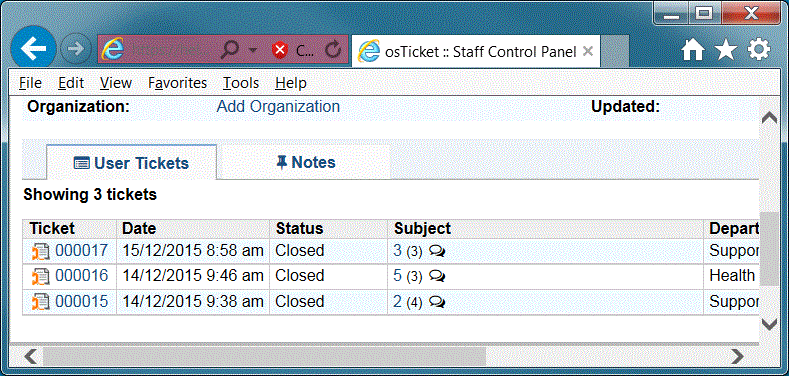Screen dimensions: 789x376
Task: Click the horizontal scrollbar right arrow
Action: coord(737,357)
